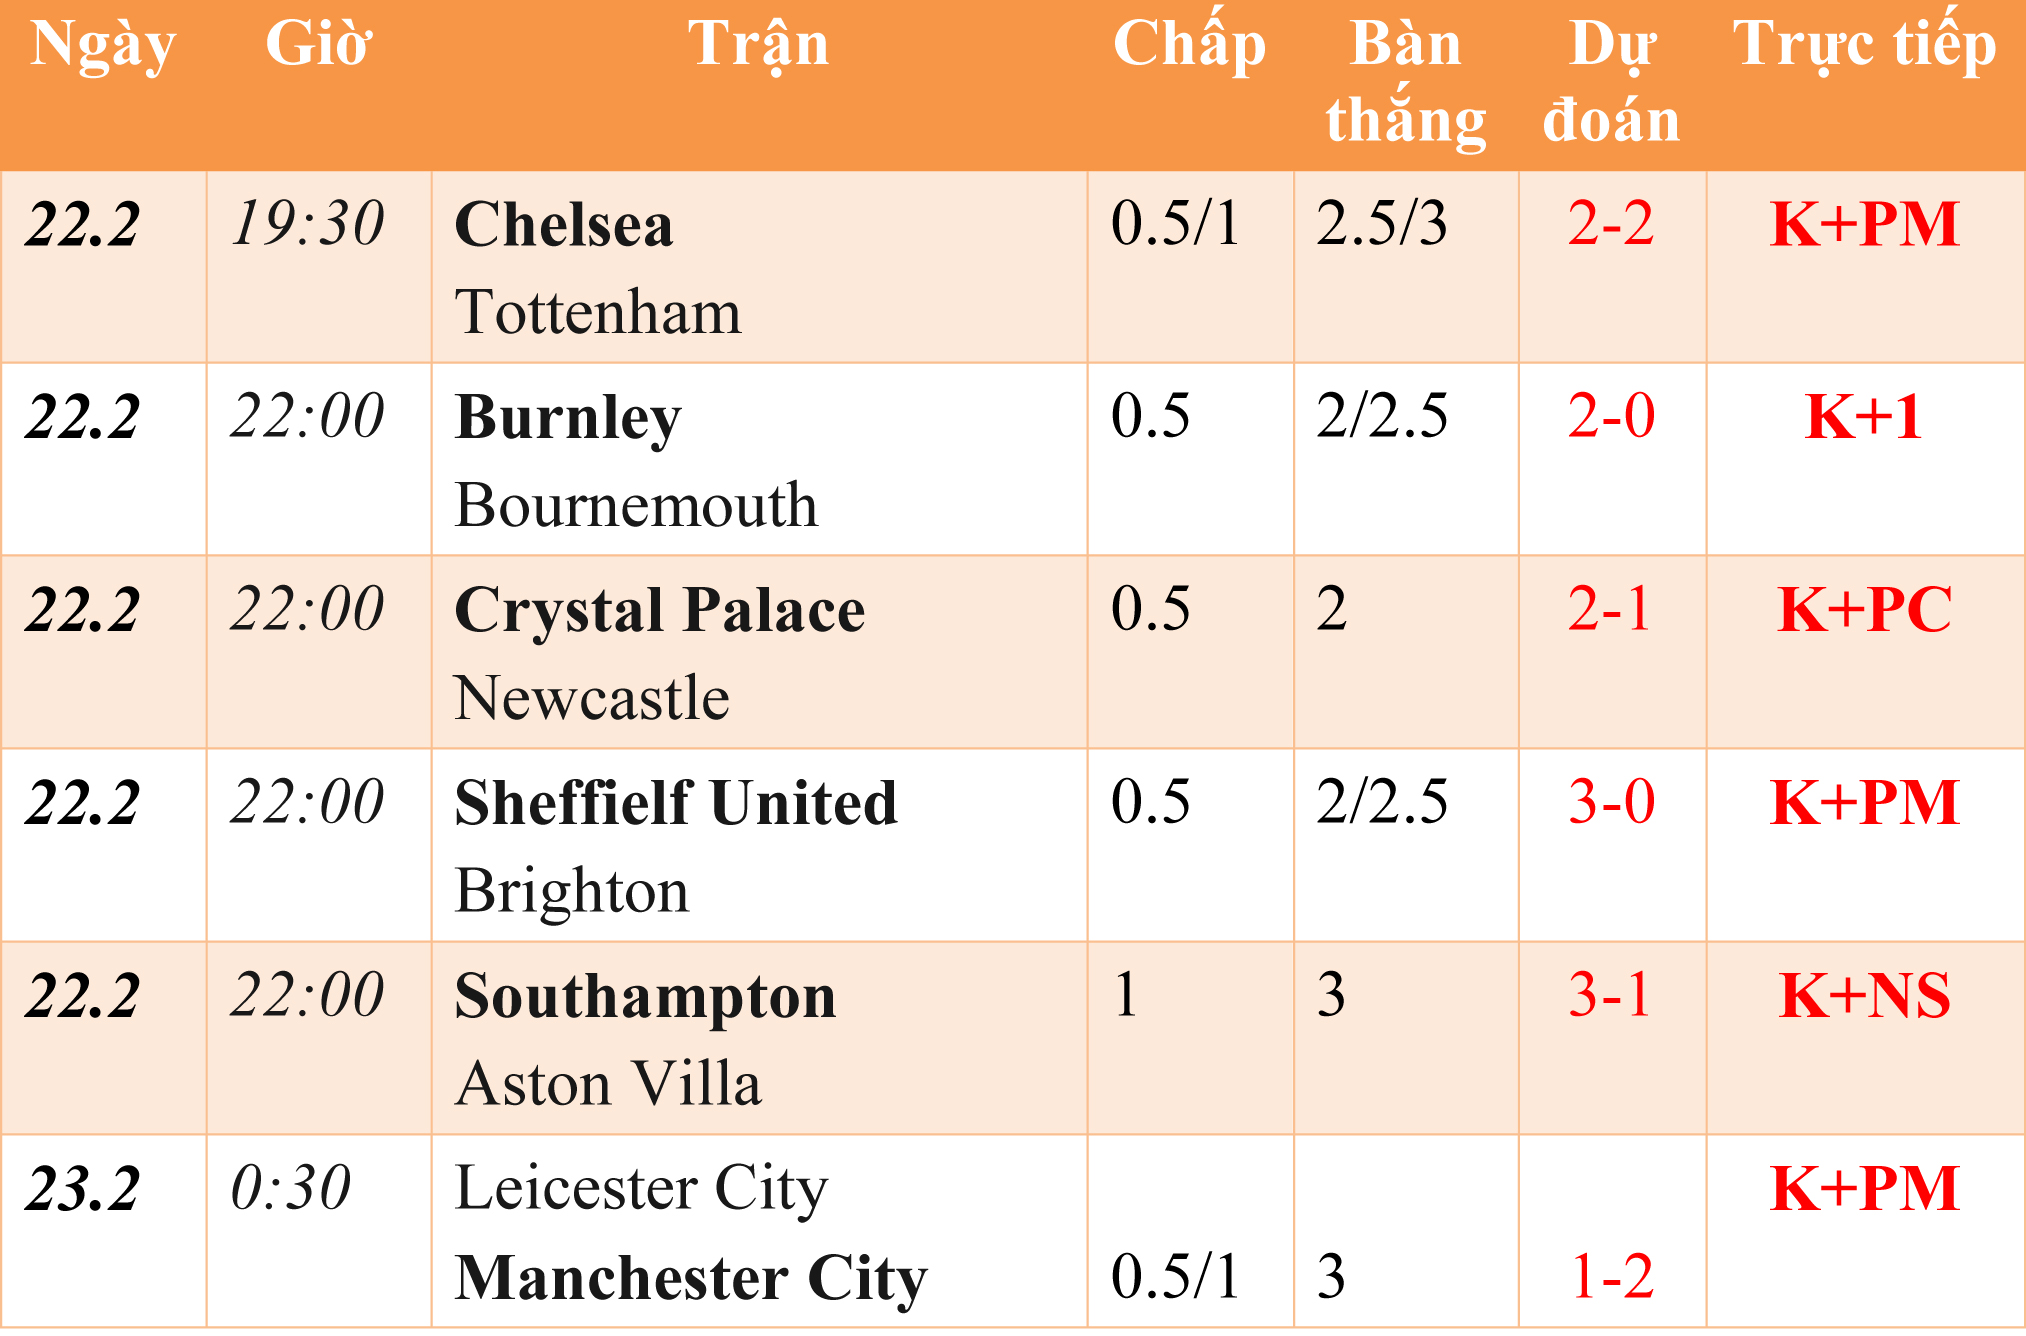Select the K+1 broadcast label
Image resolution: width=2026 pixels, height=1336 pixels.
pos(1864,417)
